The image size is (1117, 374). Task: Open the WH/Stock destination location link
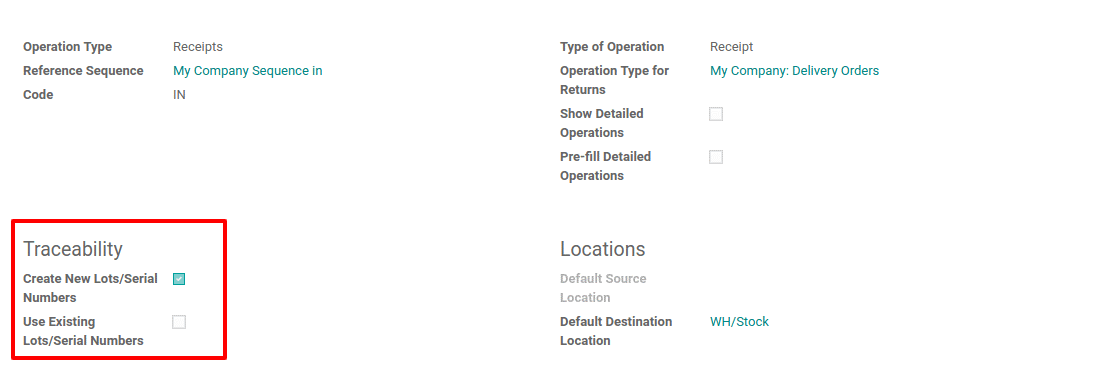pos(739,322)
